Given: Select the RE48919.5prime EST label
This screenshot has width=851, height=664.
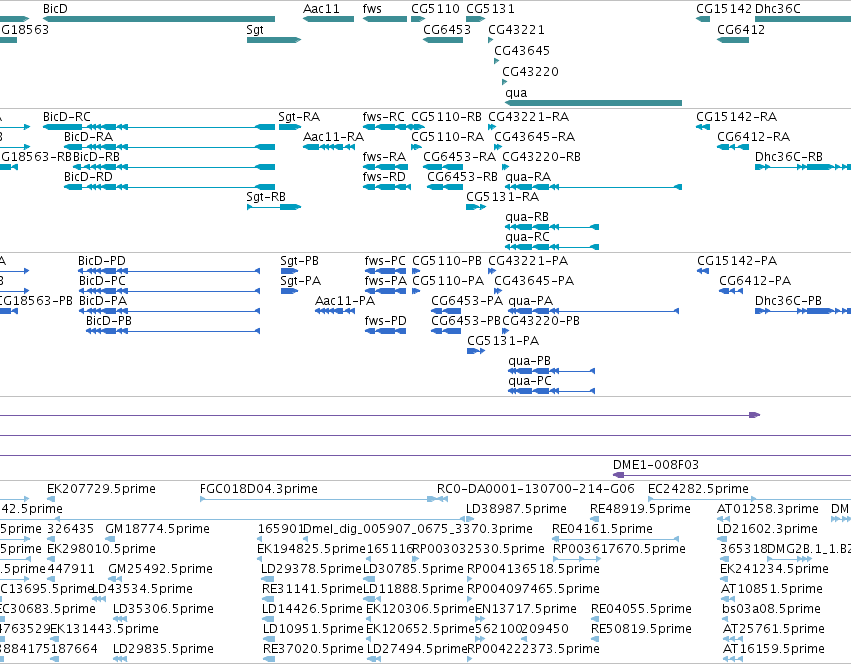Looking at the screenshot, I should pos(640,509).
